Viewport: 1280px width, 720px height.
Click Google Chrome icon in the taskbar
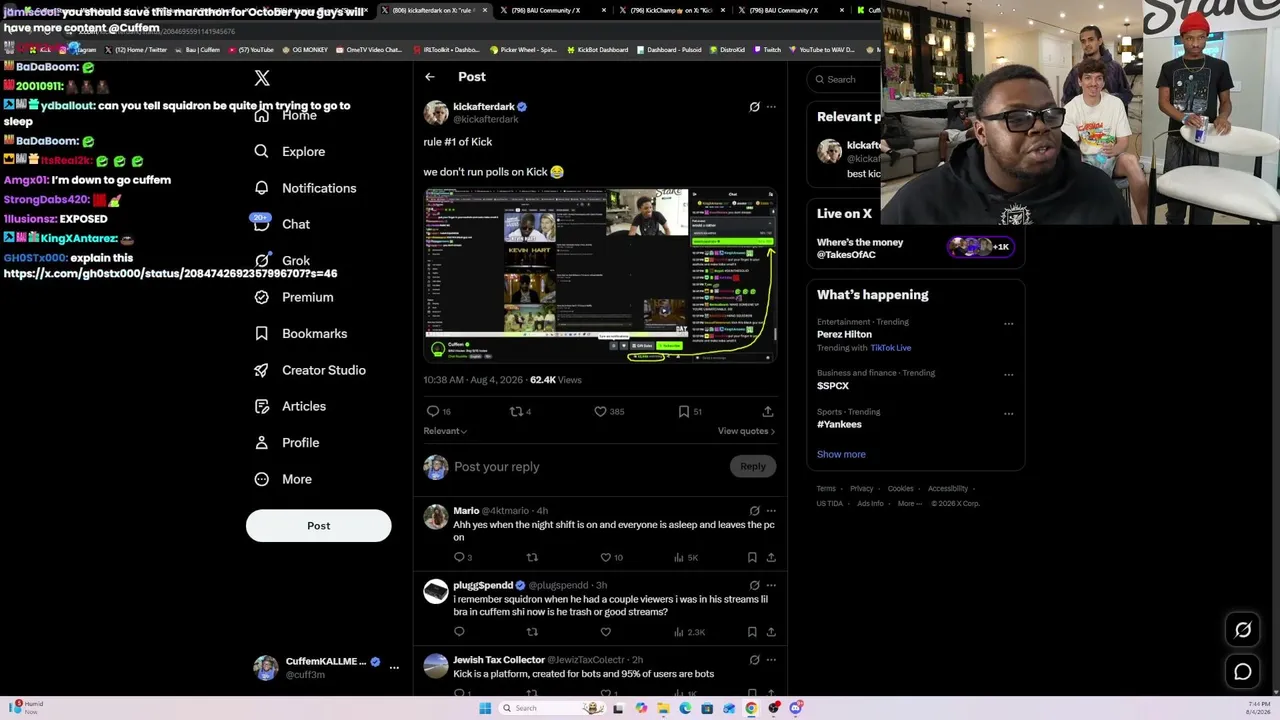tap(751, 708)
